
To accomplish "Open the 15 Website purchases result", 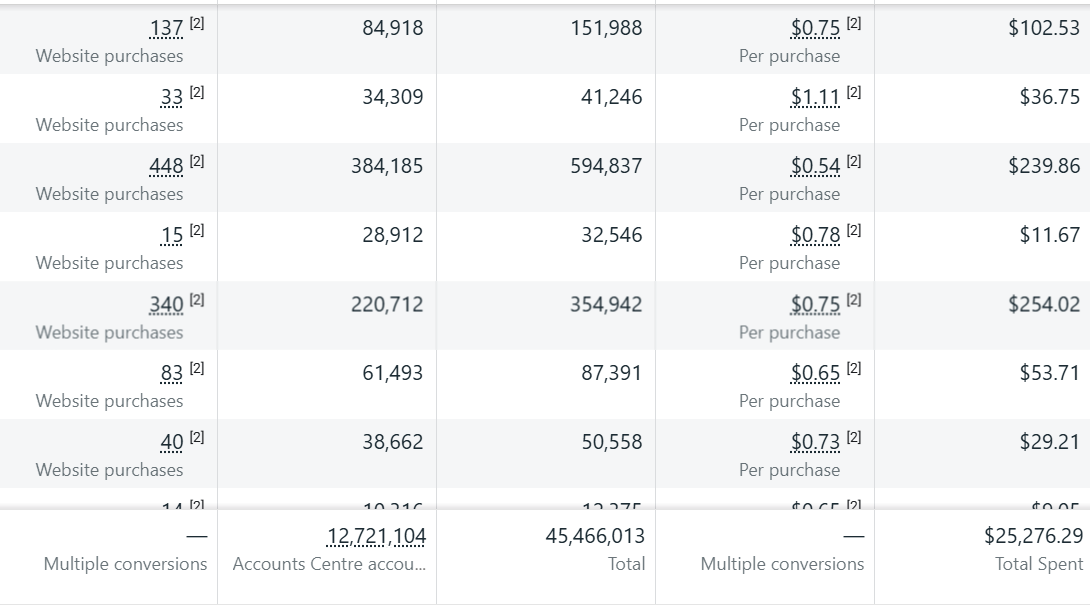I will tap(172, 235).
